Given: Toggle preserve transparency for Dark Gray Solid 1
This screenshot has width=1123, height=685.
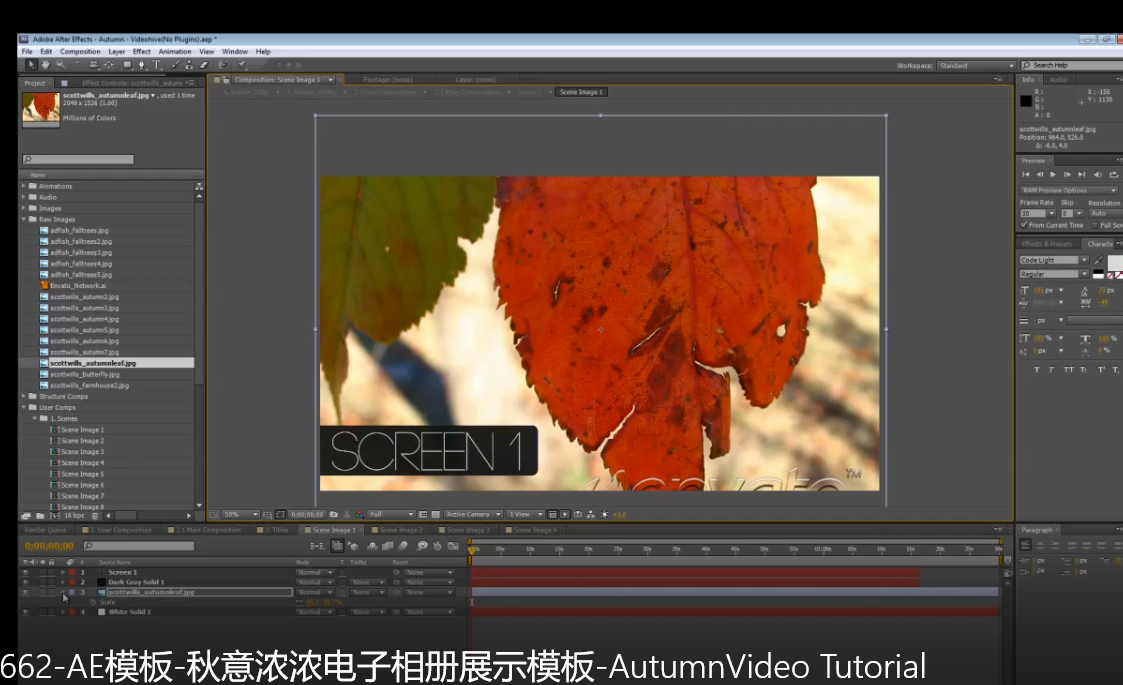Looking at the screenshot, I should (x=342, y=582).
